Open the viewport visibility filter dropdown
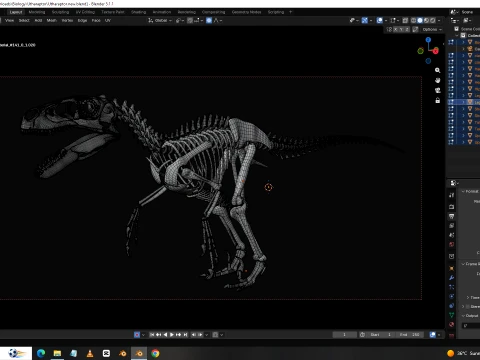480x360 pixels. [x=354, y=20]
